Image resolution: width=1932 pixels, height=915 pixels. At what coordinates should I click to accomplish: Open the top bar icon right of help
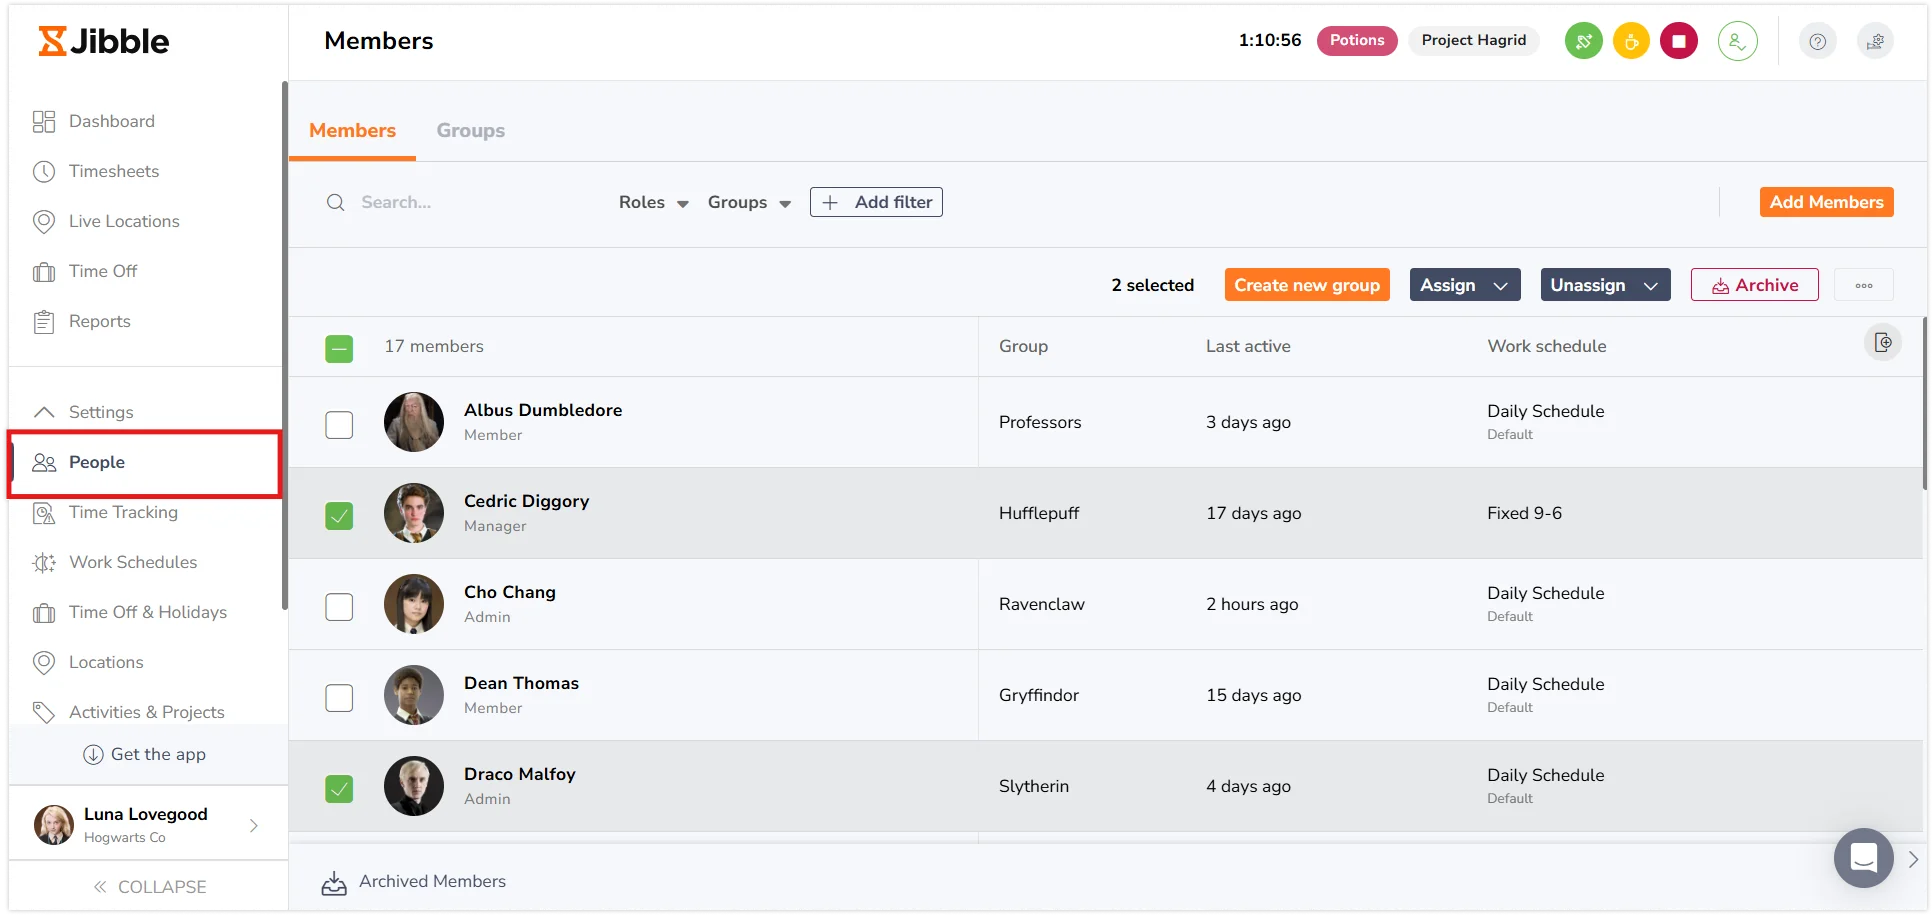pyautogui.click(x=1875, y=41)
